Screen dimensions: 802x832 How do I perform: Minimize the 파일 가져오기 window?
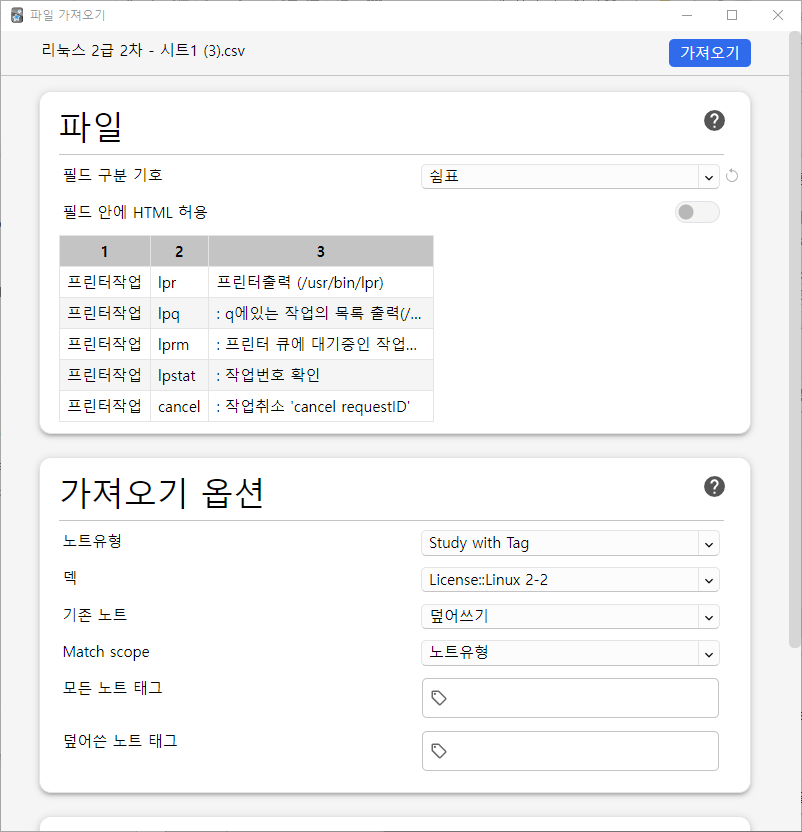687,15
